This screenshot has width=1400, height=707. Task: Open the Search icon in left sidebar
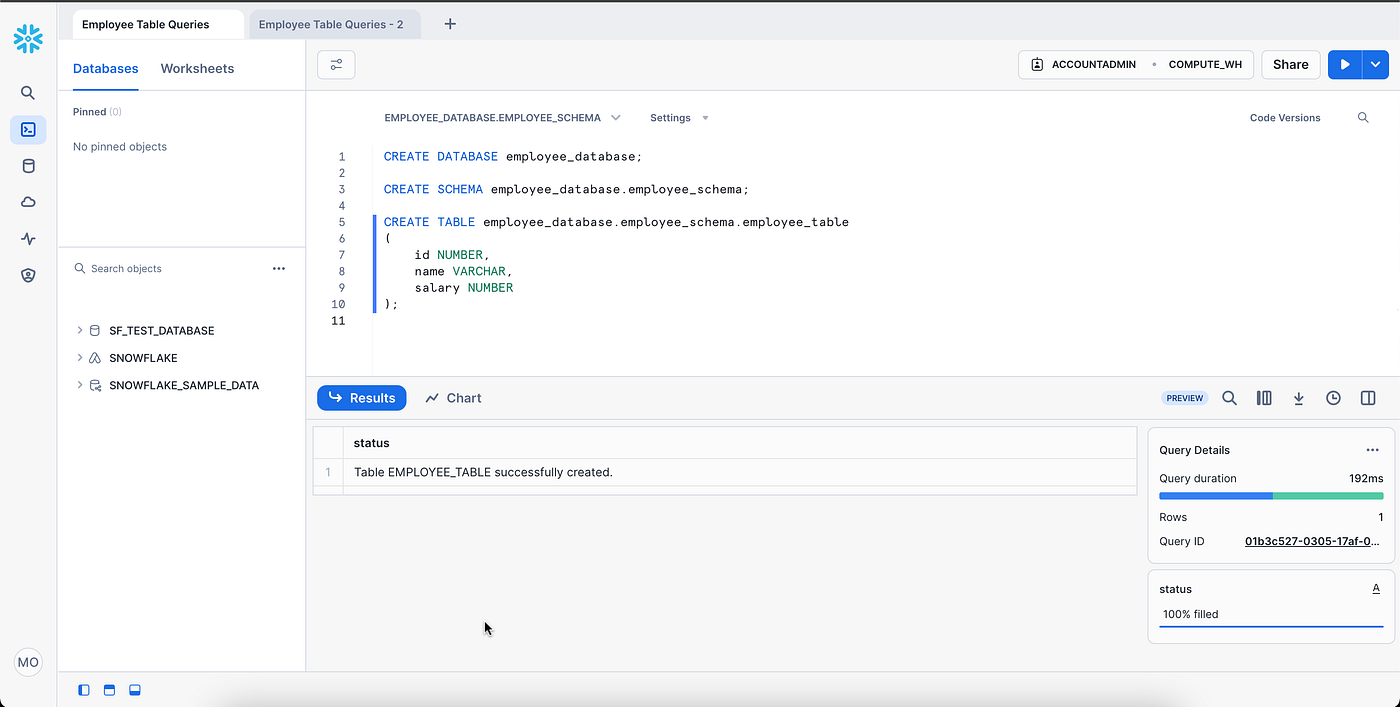(x=28, y=93)
